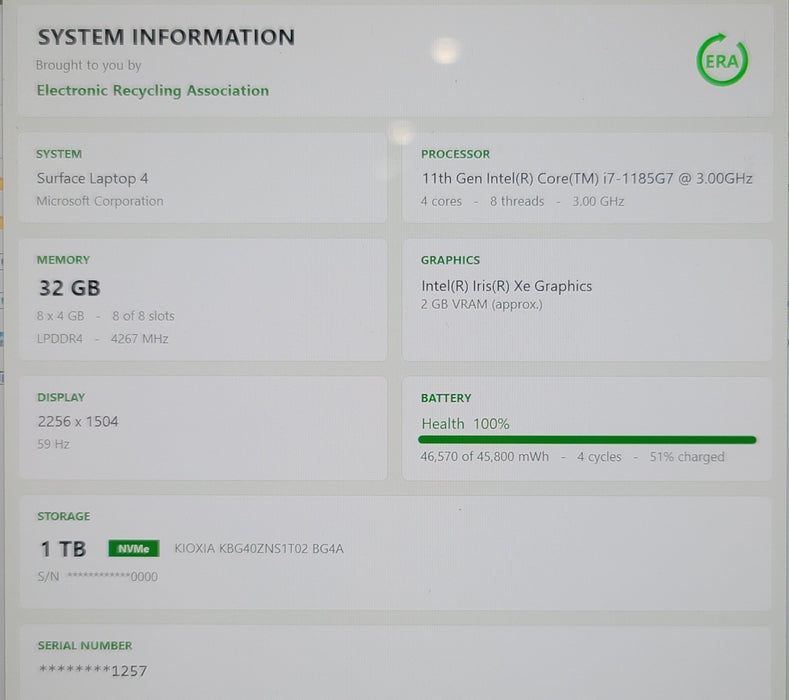Click the '2 GB VRAM (approx.)' text
This screenshot has height=700, width=789.
point(482,304)
